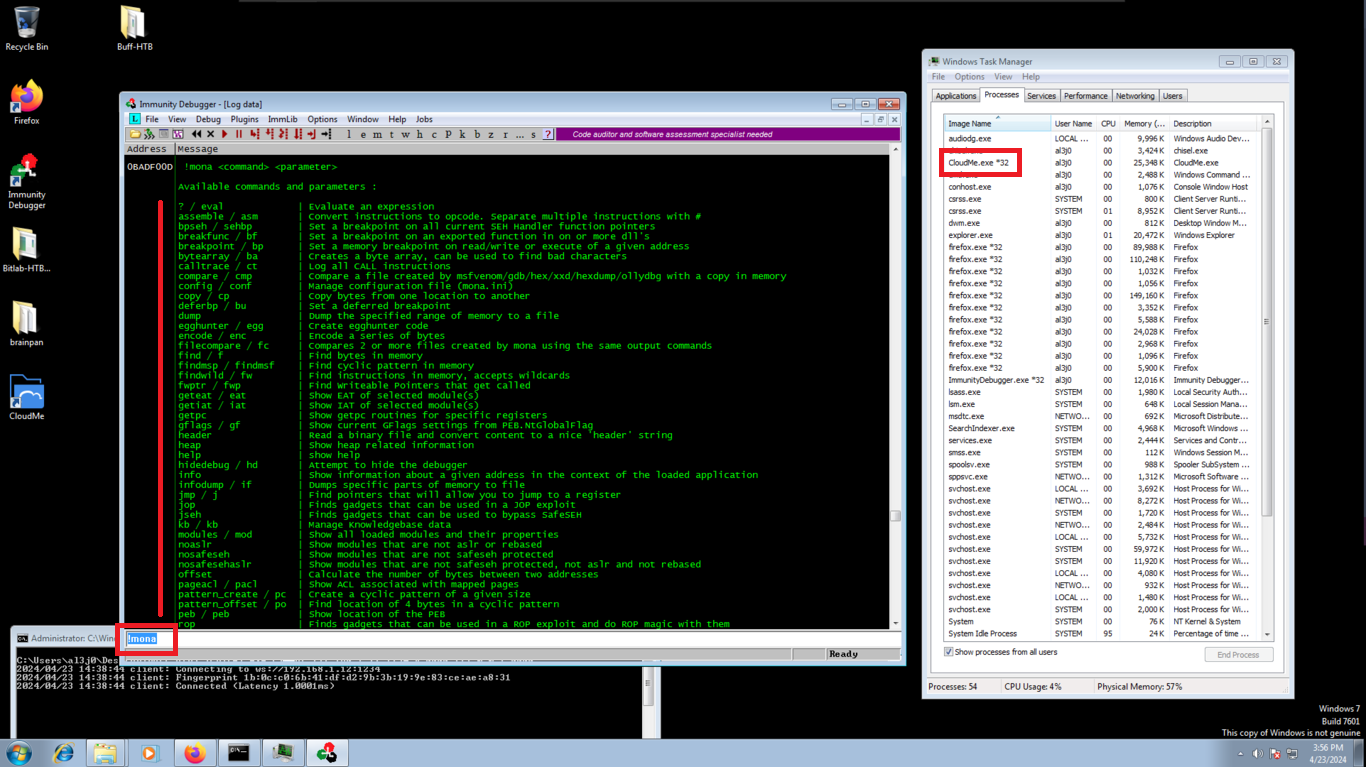Show hardware breakpoints with 'z' toolbar letter
1366x767 pixels.
tap(491, 134)
